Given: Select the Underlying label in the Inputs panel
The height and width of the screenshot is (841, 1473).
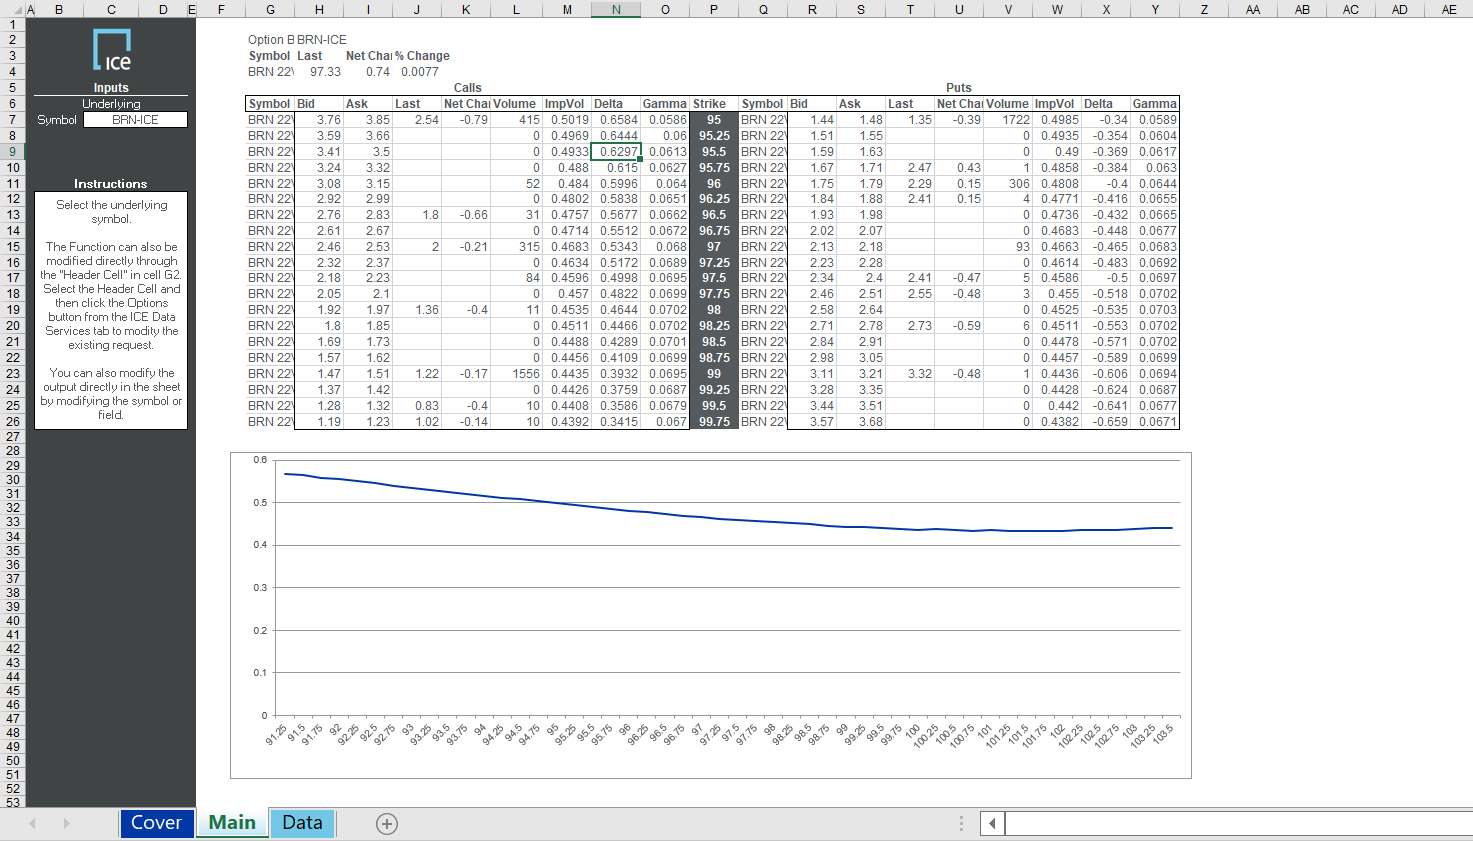Looking at the screenshot, I should coord(111,103).
